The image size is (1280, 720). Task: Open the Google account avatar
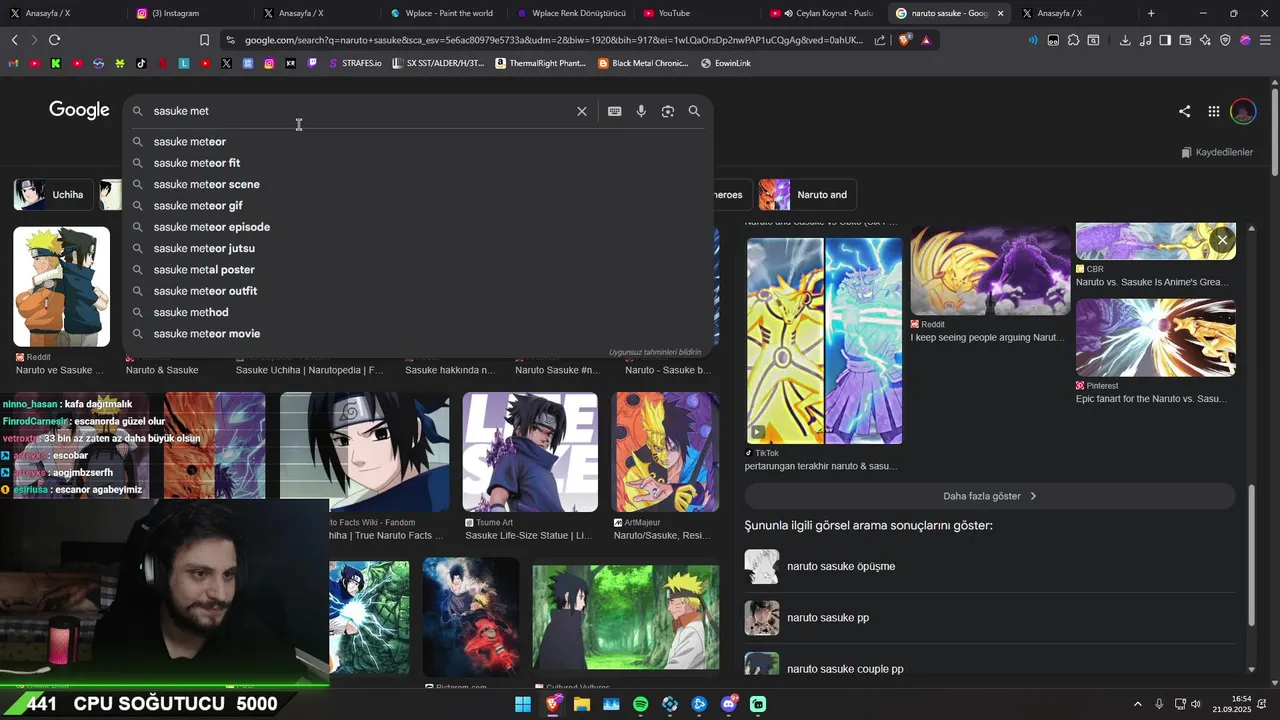[x=1243, y=111]
